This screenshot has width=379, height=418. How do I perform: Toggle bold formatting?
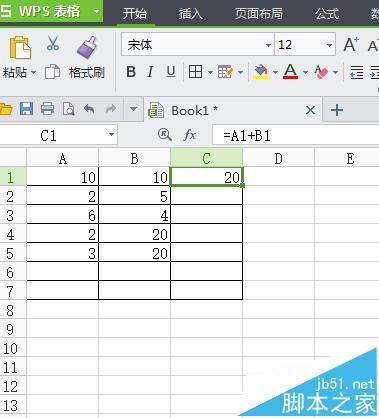point(131,72)
